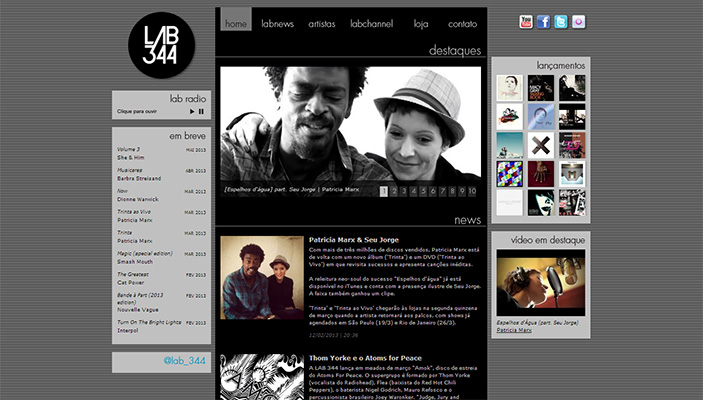Show slide 8 in destaques
Screen dimensions: 703x400
(452, 191)
